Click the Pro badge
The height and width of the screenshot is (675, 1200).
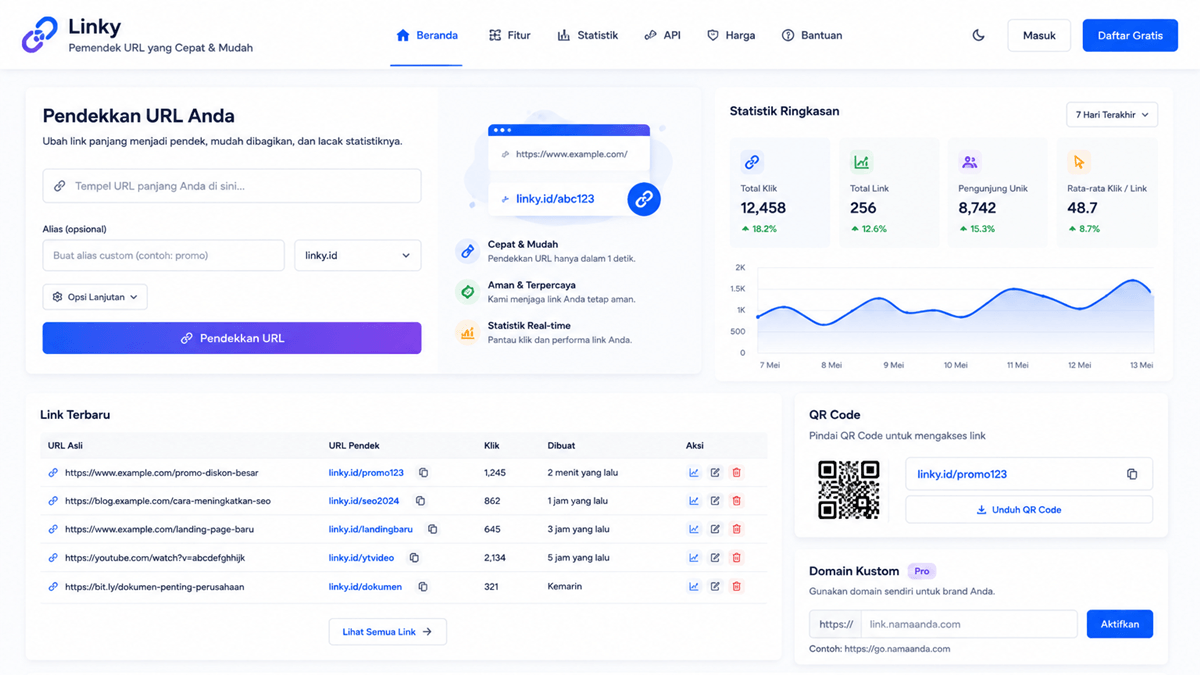tap(922, 571)
